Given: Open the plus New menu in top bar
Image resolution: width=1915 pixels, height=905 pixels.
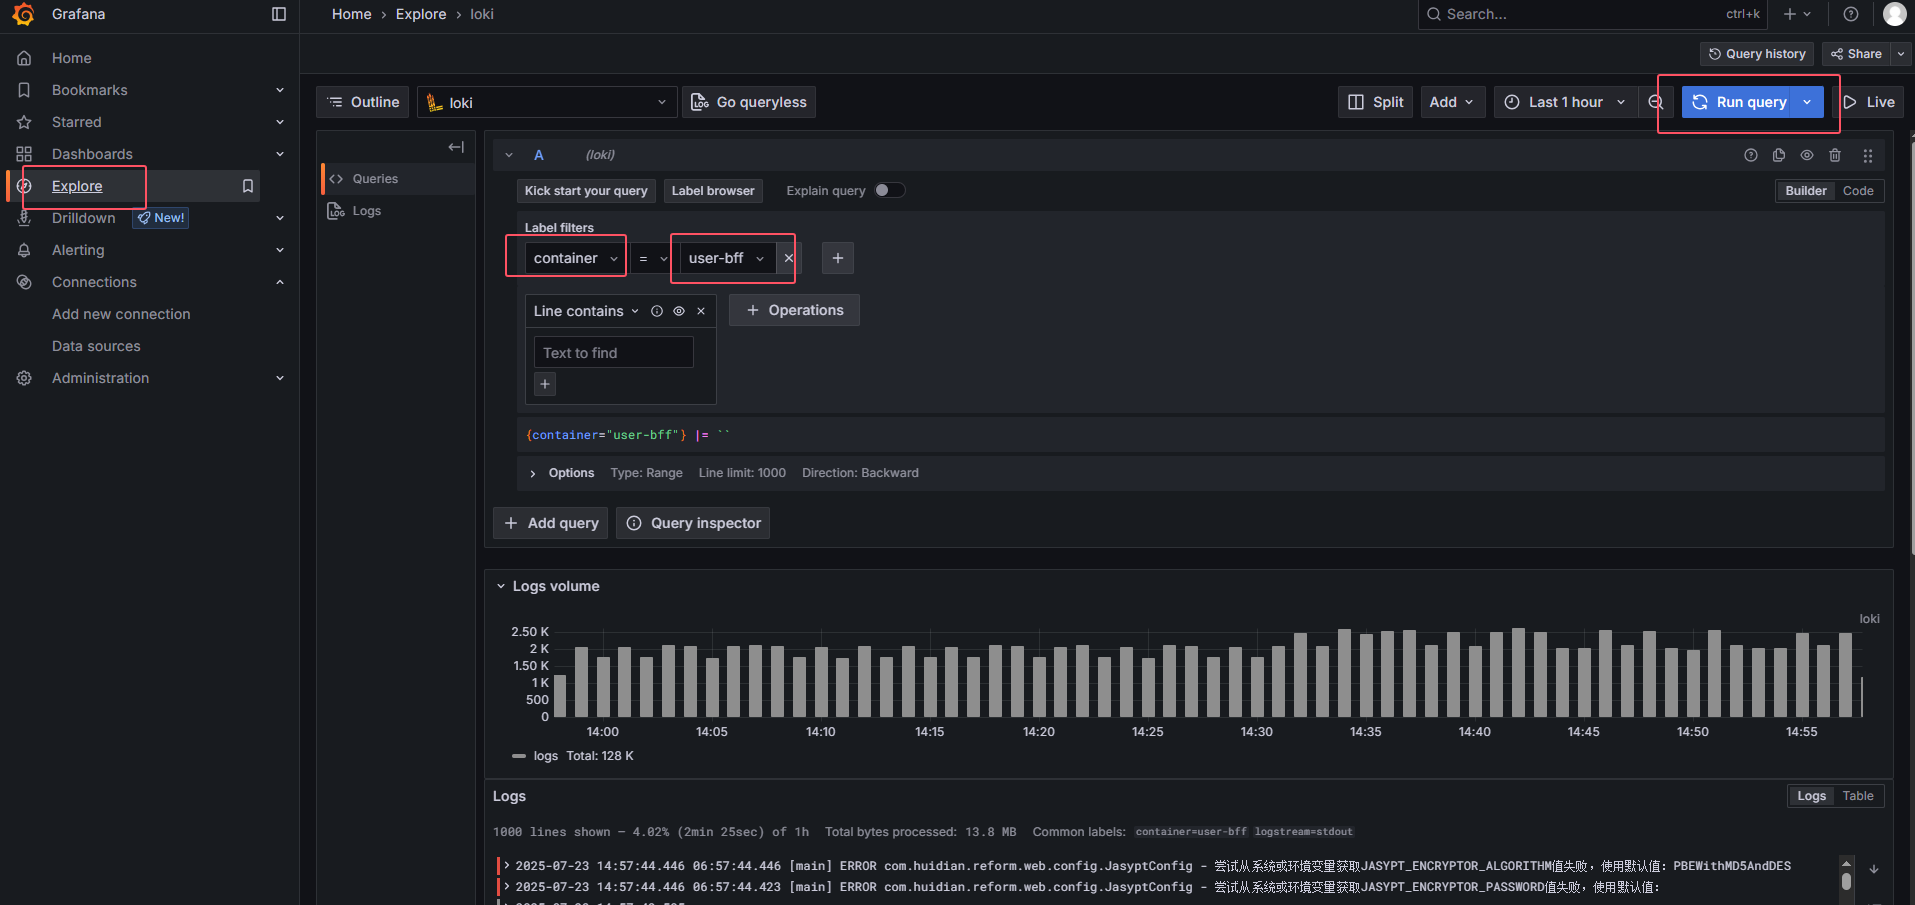Looking at the screenshot, I should [x=1797, y=14].
